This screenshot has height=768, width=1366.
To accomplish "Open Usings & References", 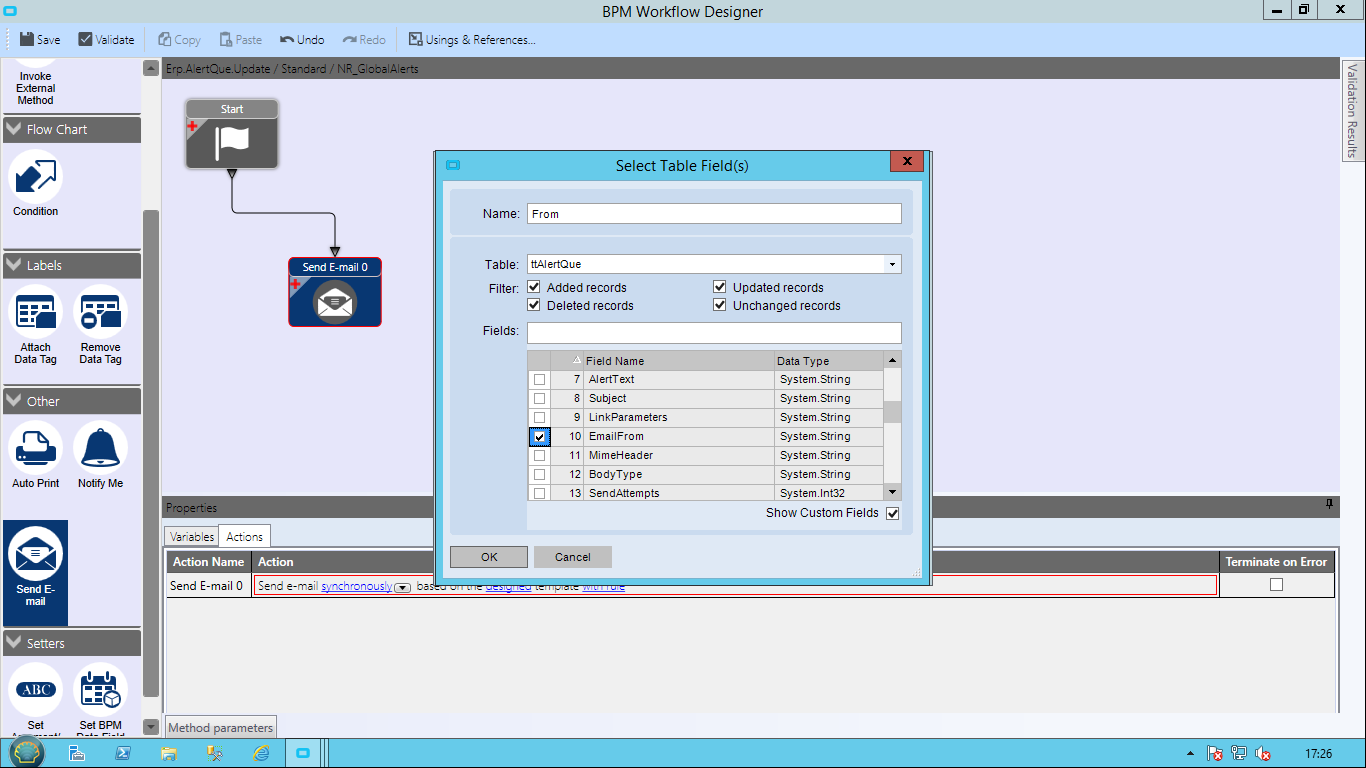I will tap(471, 40).
